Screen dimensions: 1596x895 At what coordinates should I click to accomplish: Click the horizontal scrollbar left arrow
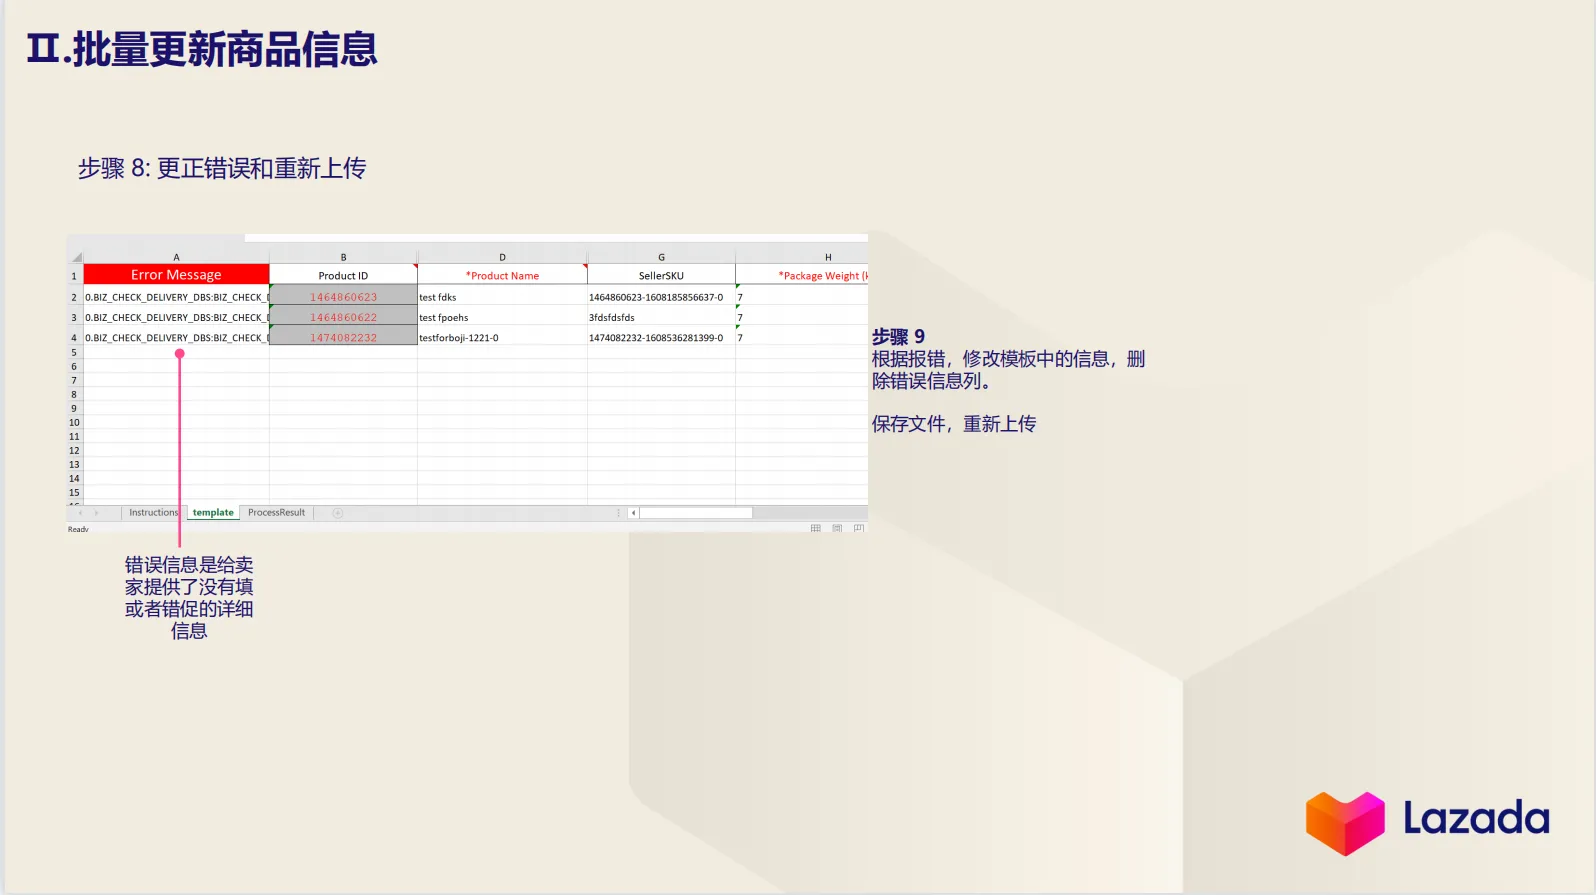tap(634, 513)
